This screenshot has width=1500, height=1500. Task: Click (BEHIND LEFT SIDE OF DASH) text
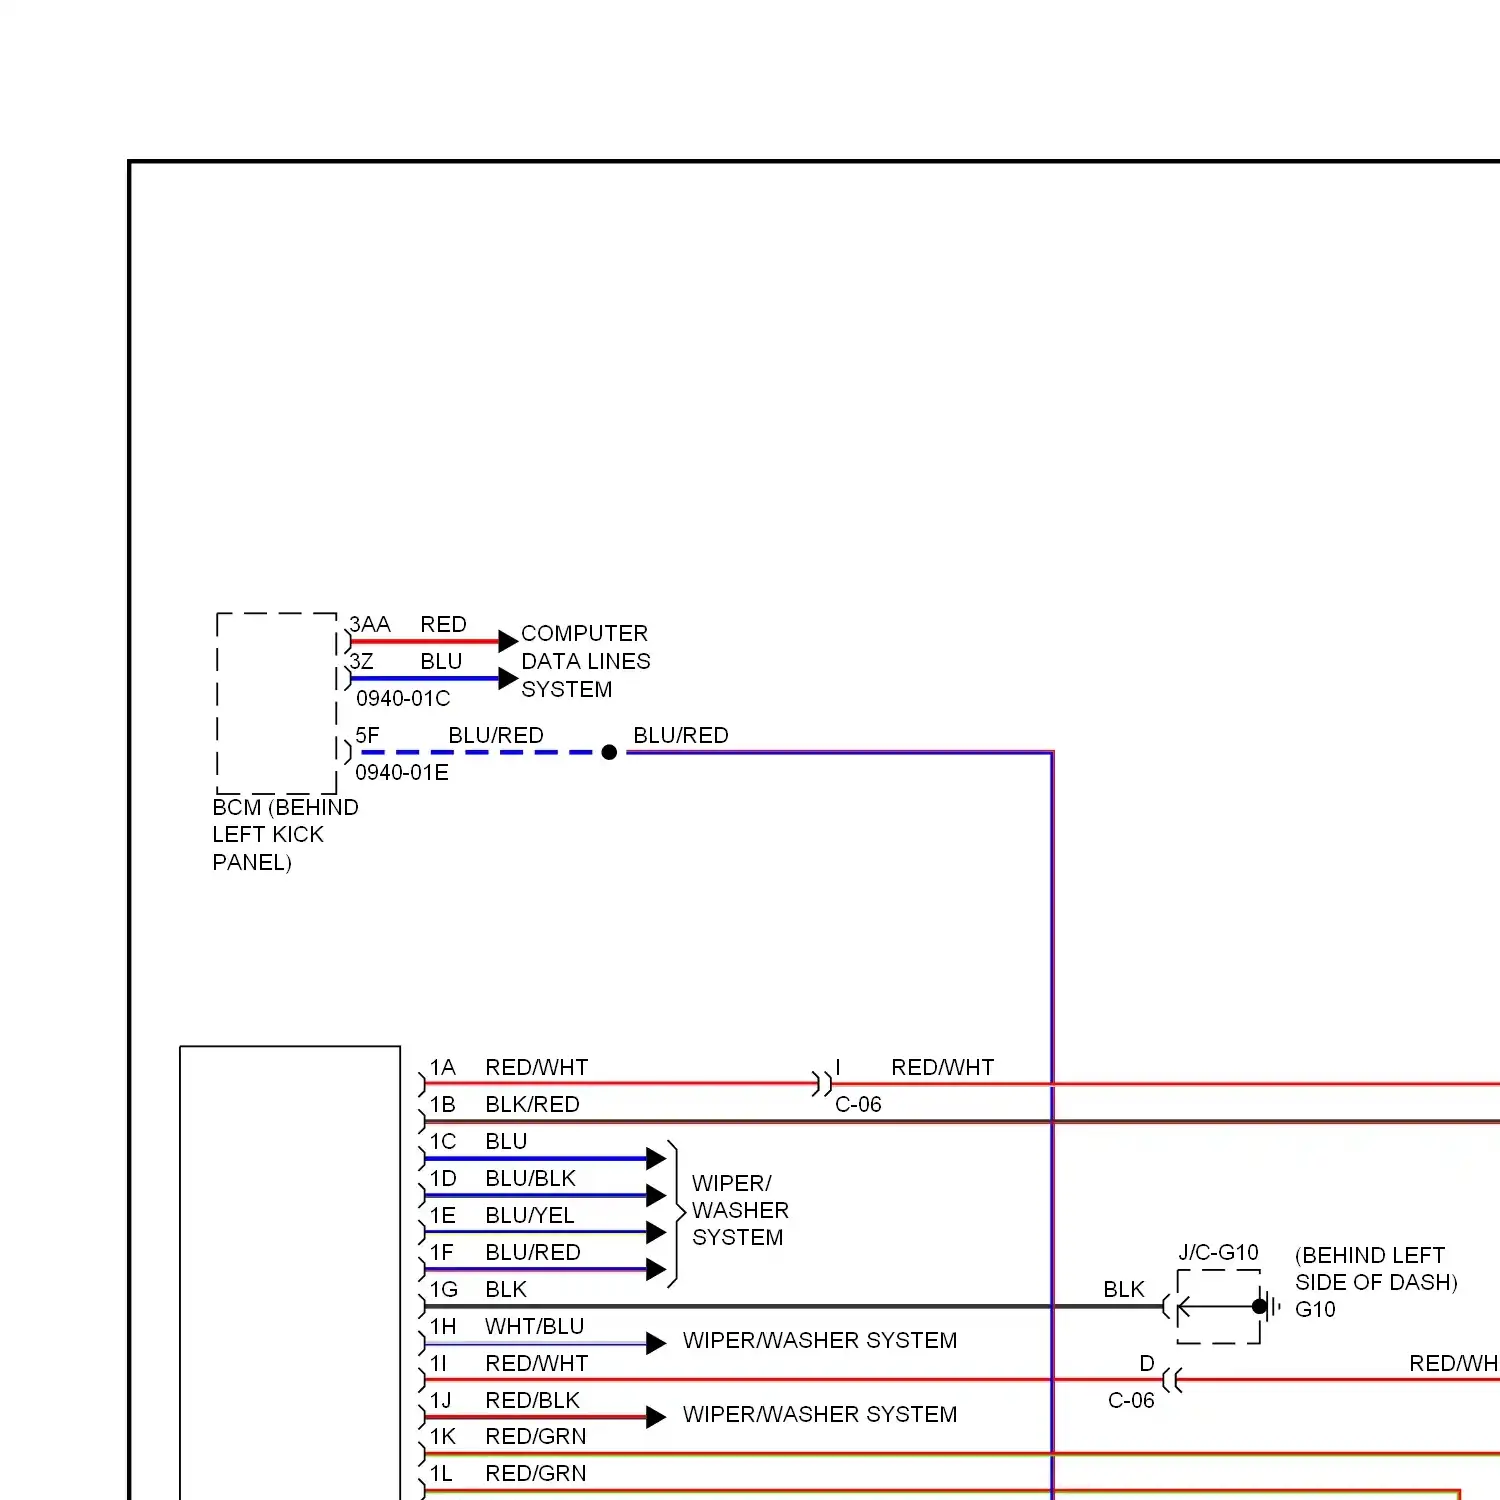pyautogui.click(x=1376, y=1269)
